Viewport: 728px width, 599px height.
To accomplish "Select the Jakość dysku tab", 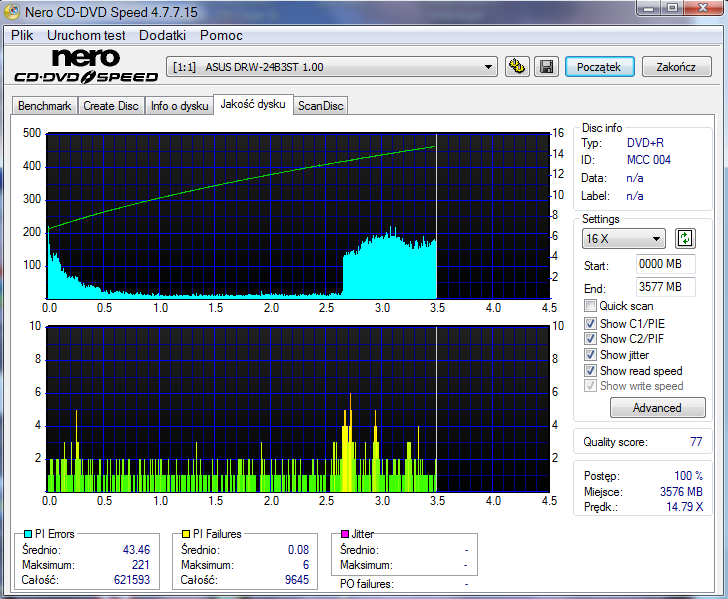I will [253, 104].
